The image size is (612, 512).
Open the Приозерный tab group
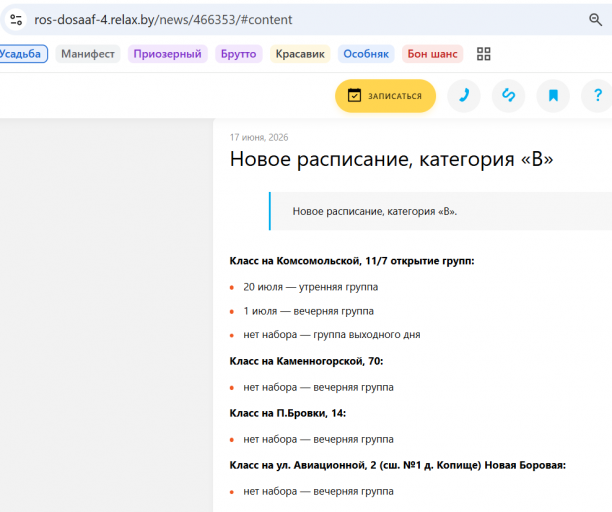coord(167,54)
